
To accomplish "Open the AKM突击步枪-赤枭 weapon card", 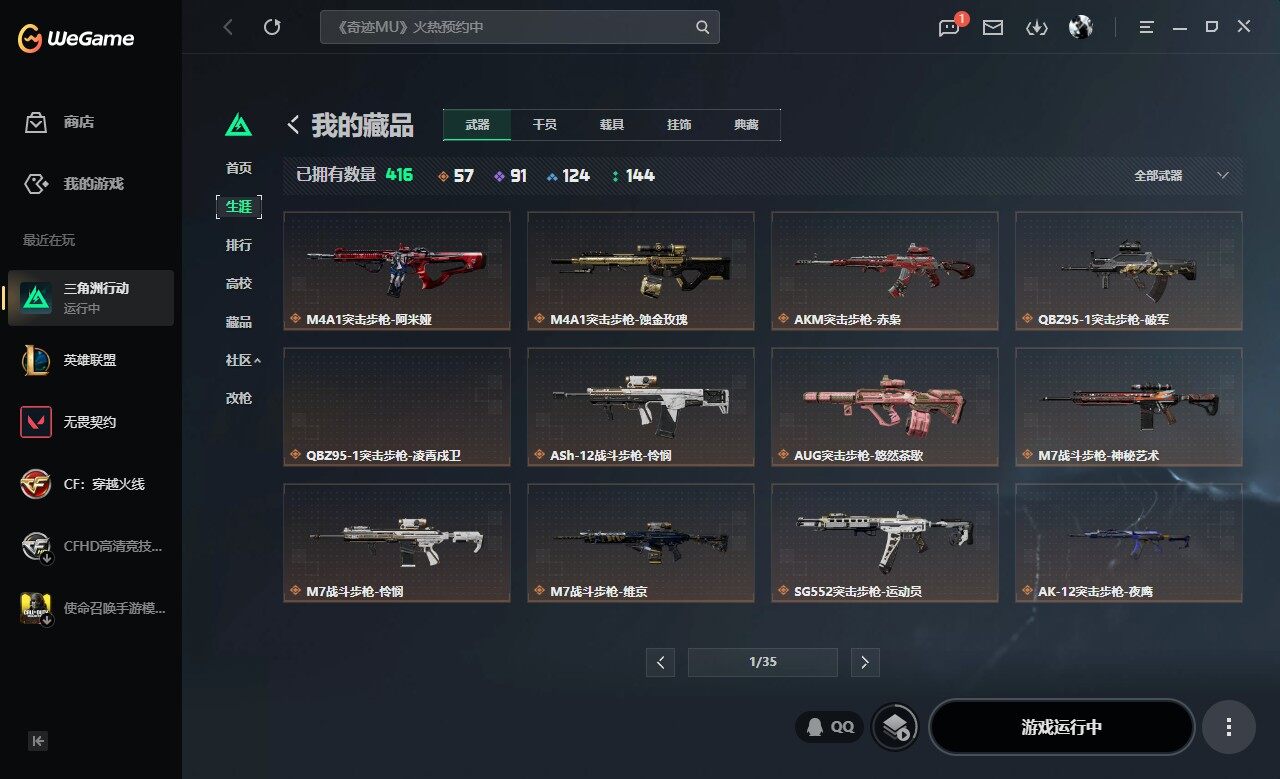I will pos(885,270).
